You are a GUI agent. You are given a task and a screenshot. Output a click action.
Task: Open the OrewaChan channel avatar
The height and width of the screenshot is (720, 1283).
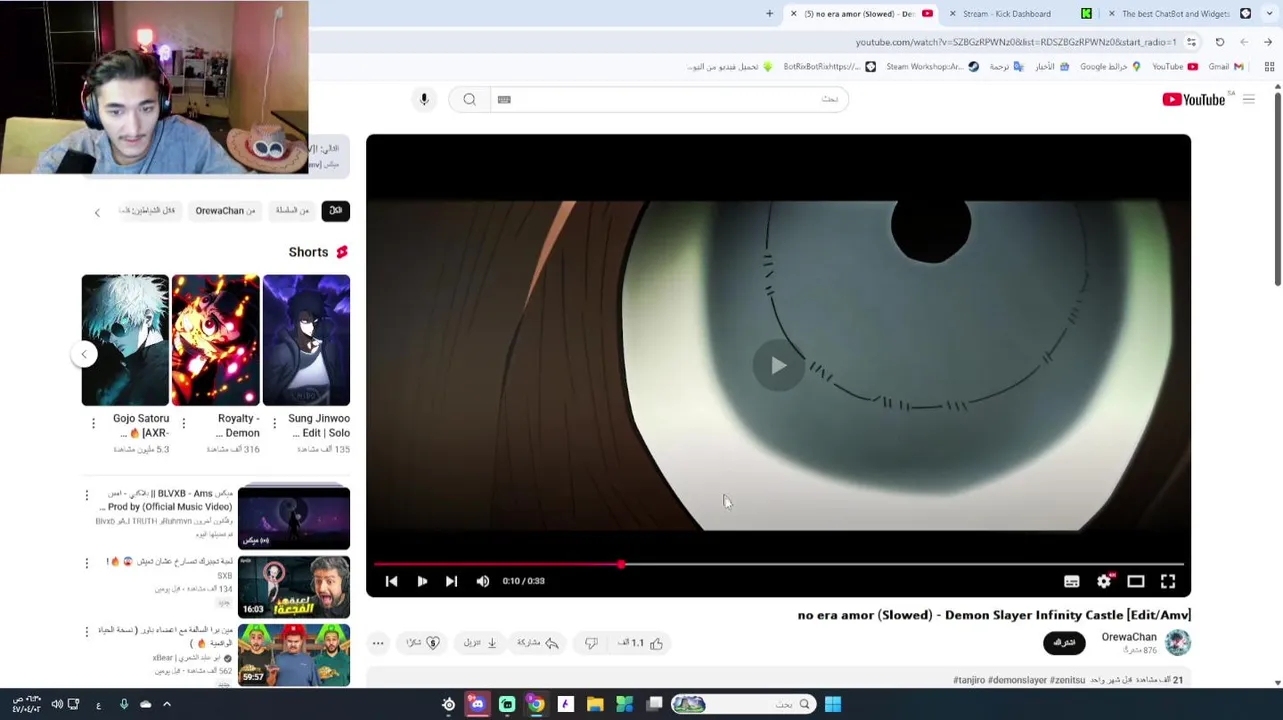pos(1177,643)
